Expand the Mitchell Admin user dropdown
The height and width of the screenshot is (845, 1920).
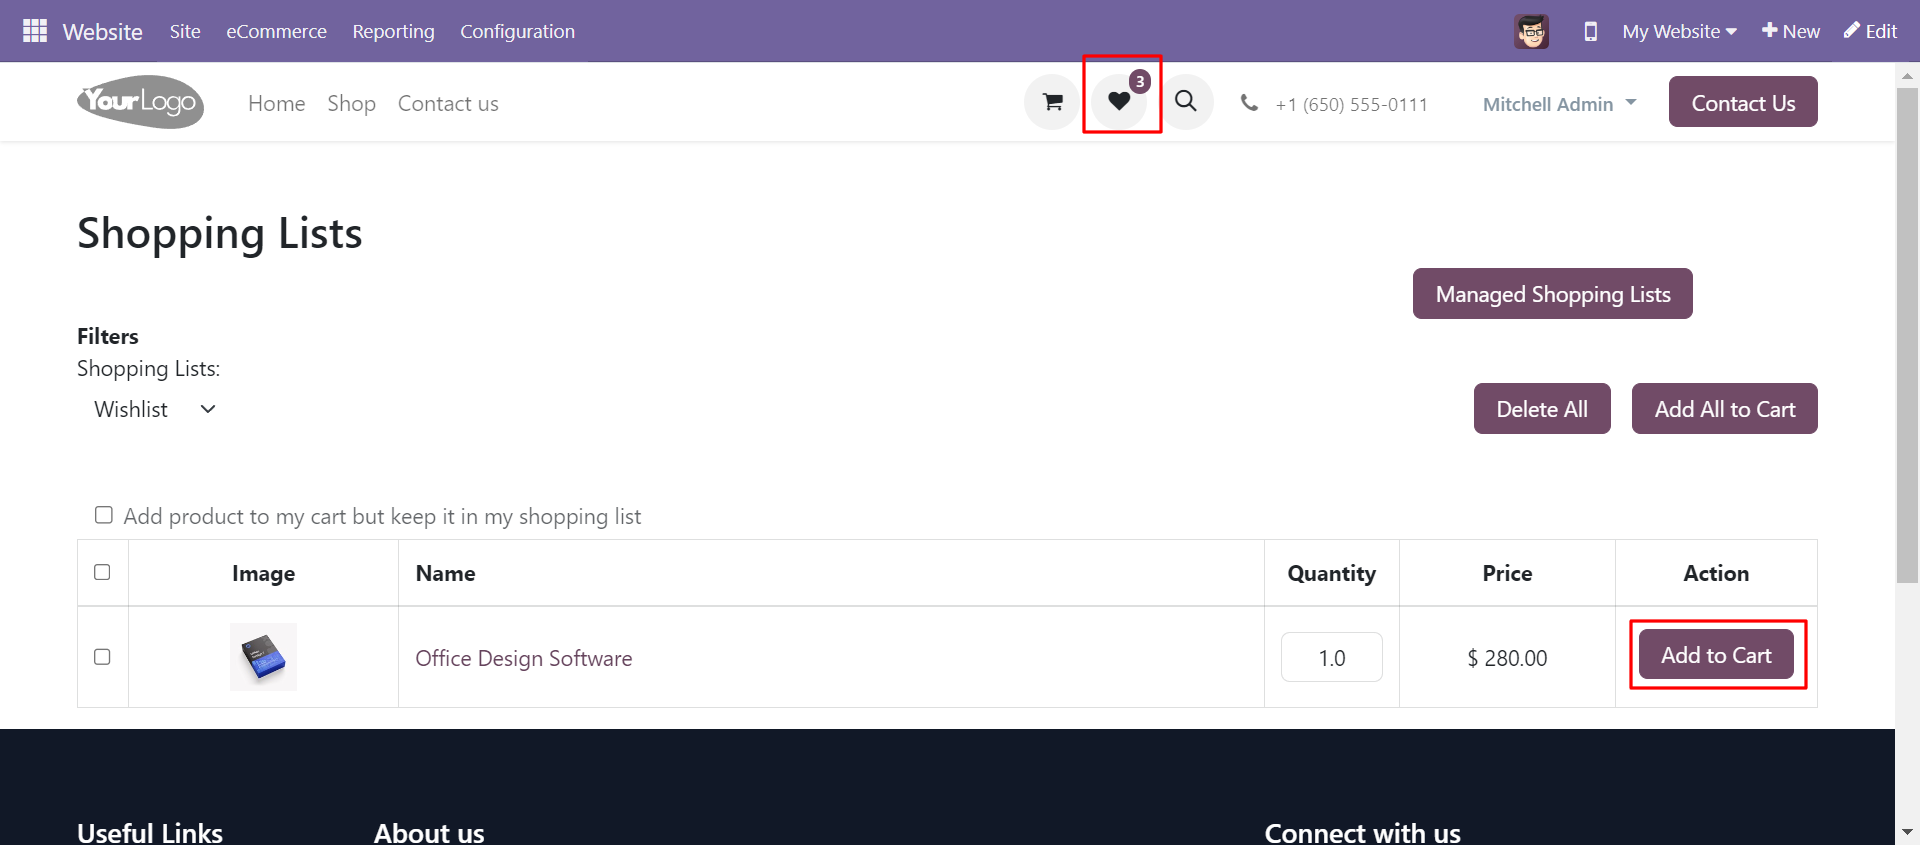pos(1560,104)
